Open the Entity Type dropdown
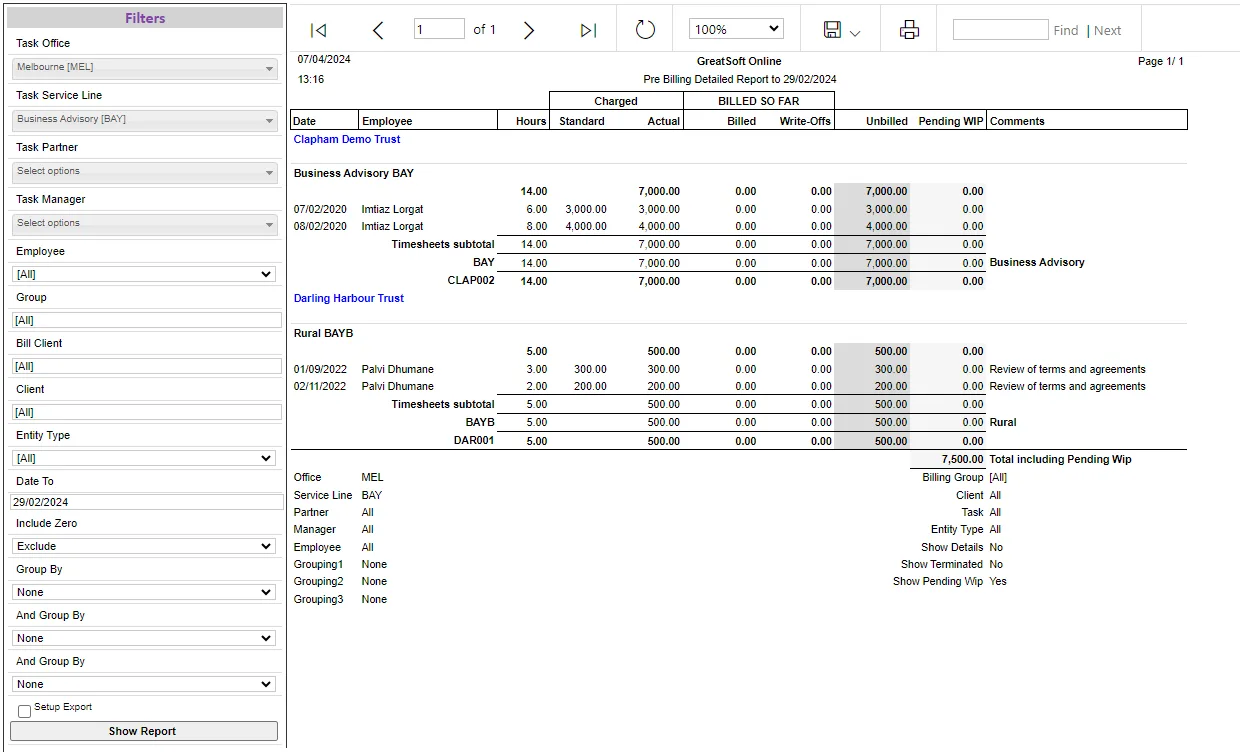Image resolution: width=1240 pixels, height=752 pixels. click(144, 458)
